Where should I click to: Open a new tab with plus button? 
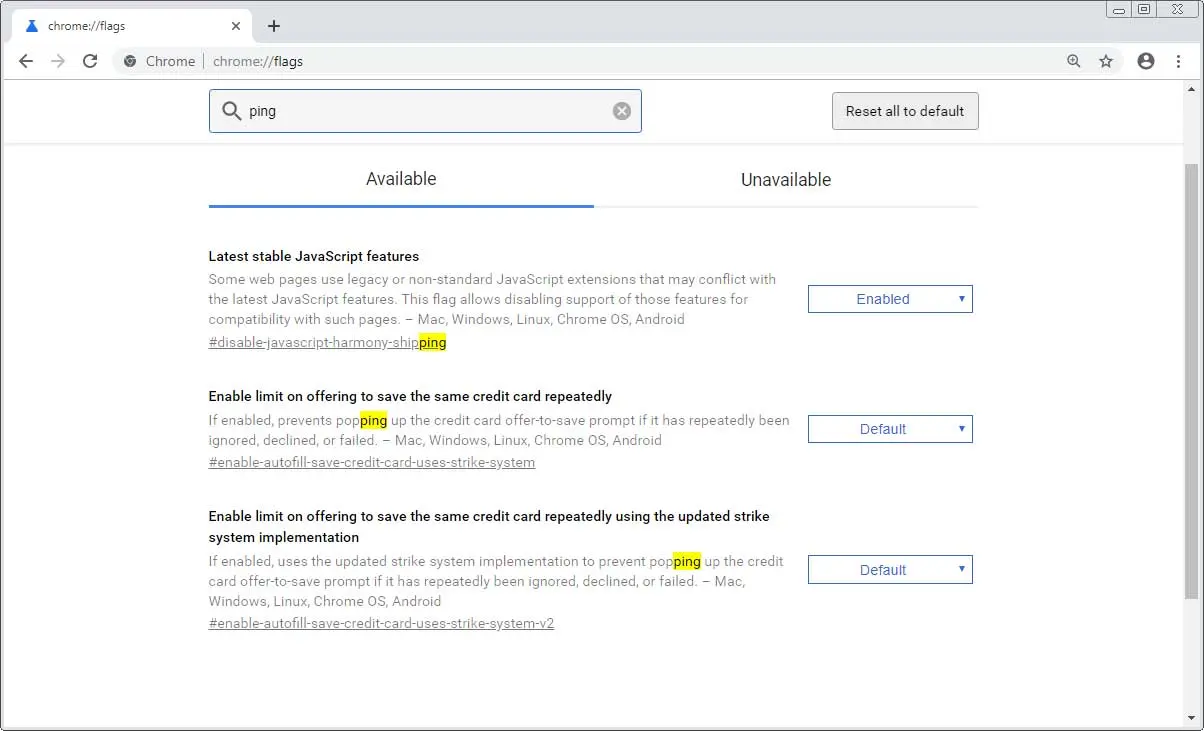[x=274, y=26]
